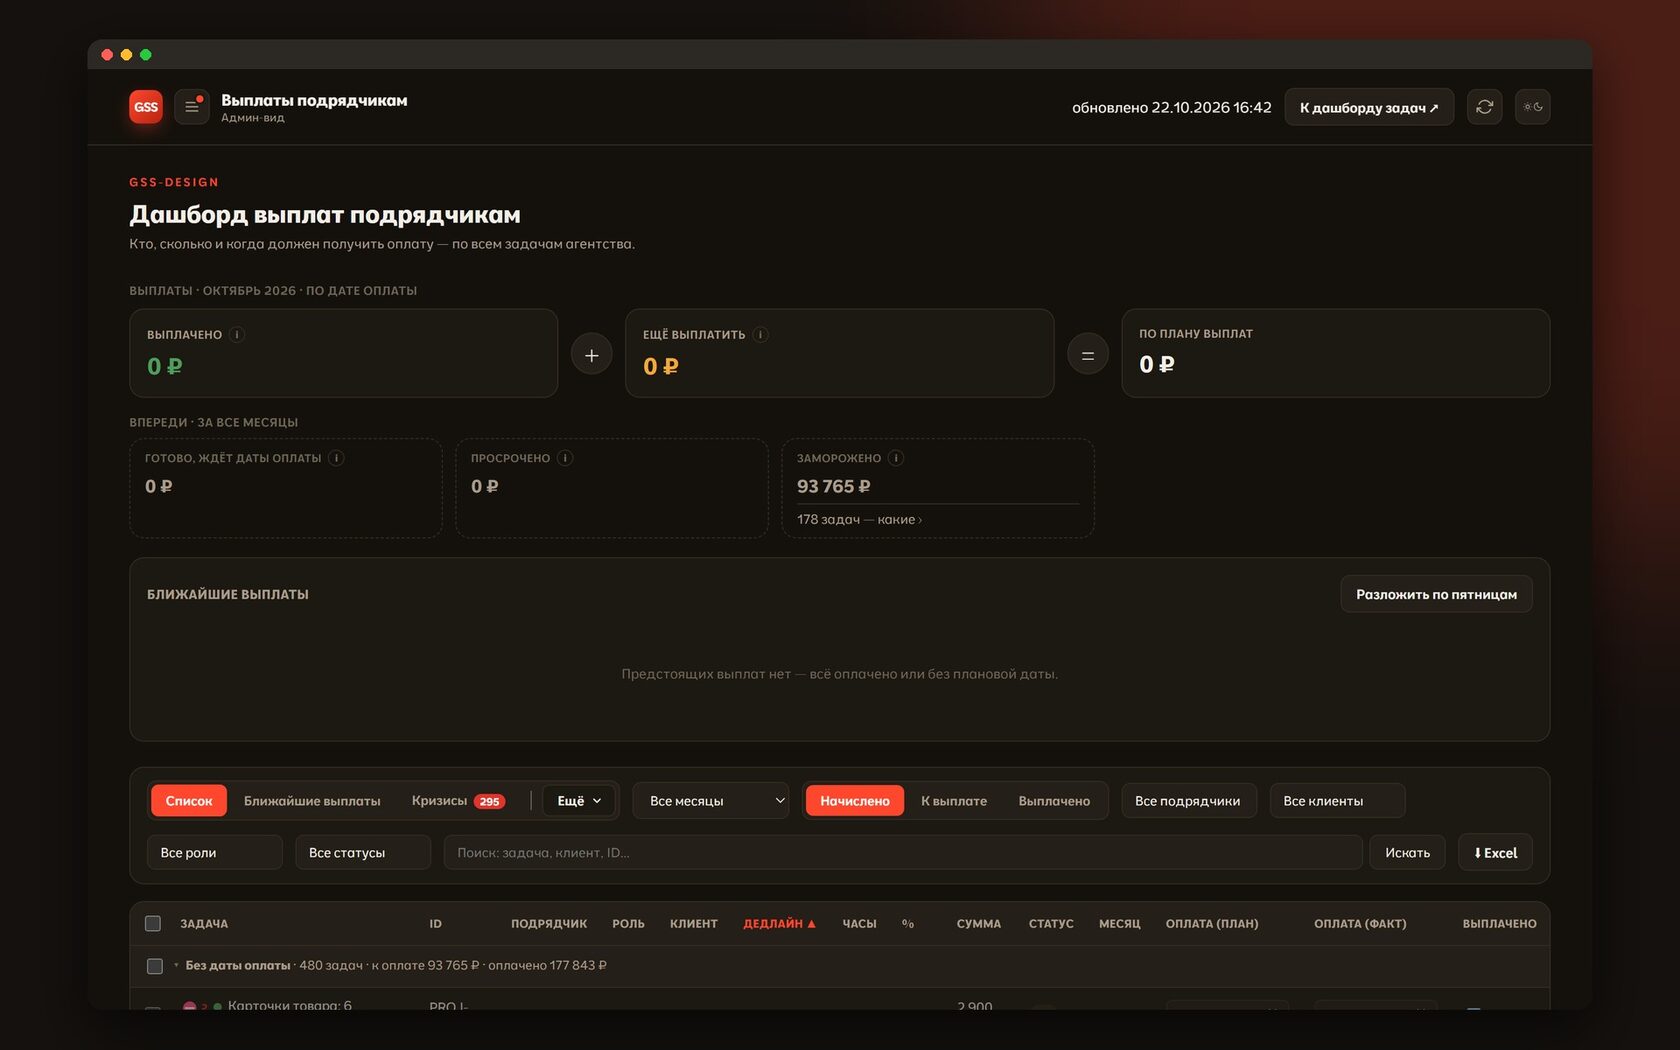
Task: Click the GSS logo icon
Action: [146, 107]
